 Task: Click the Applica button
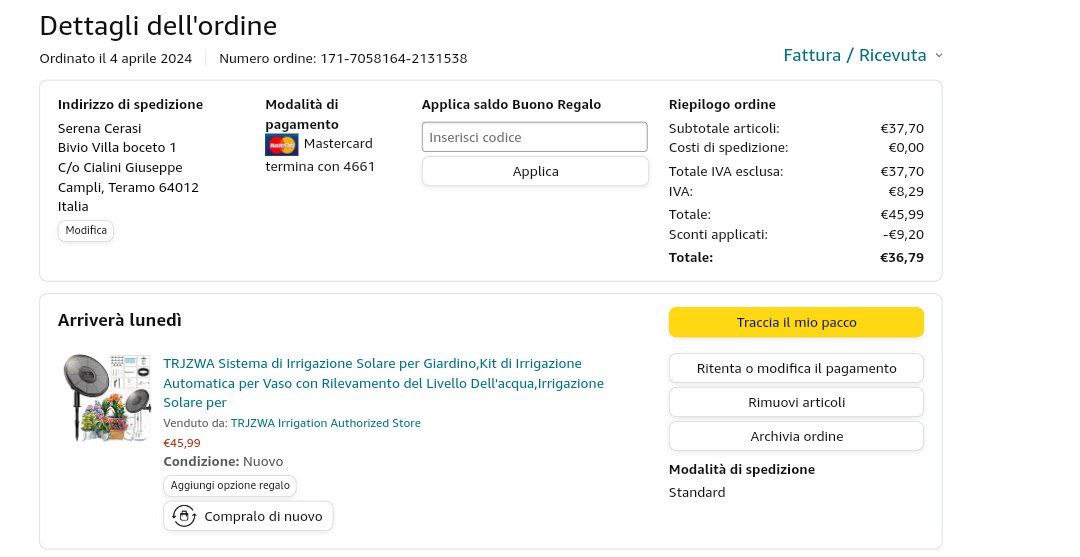click(535, 171)
